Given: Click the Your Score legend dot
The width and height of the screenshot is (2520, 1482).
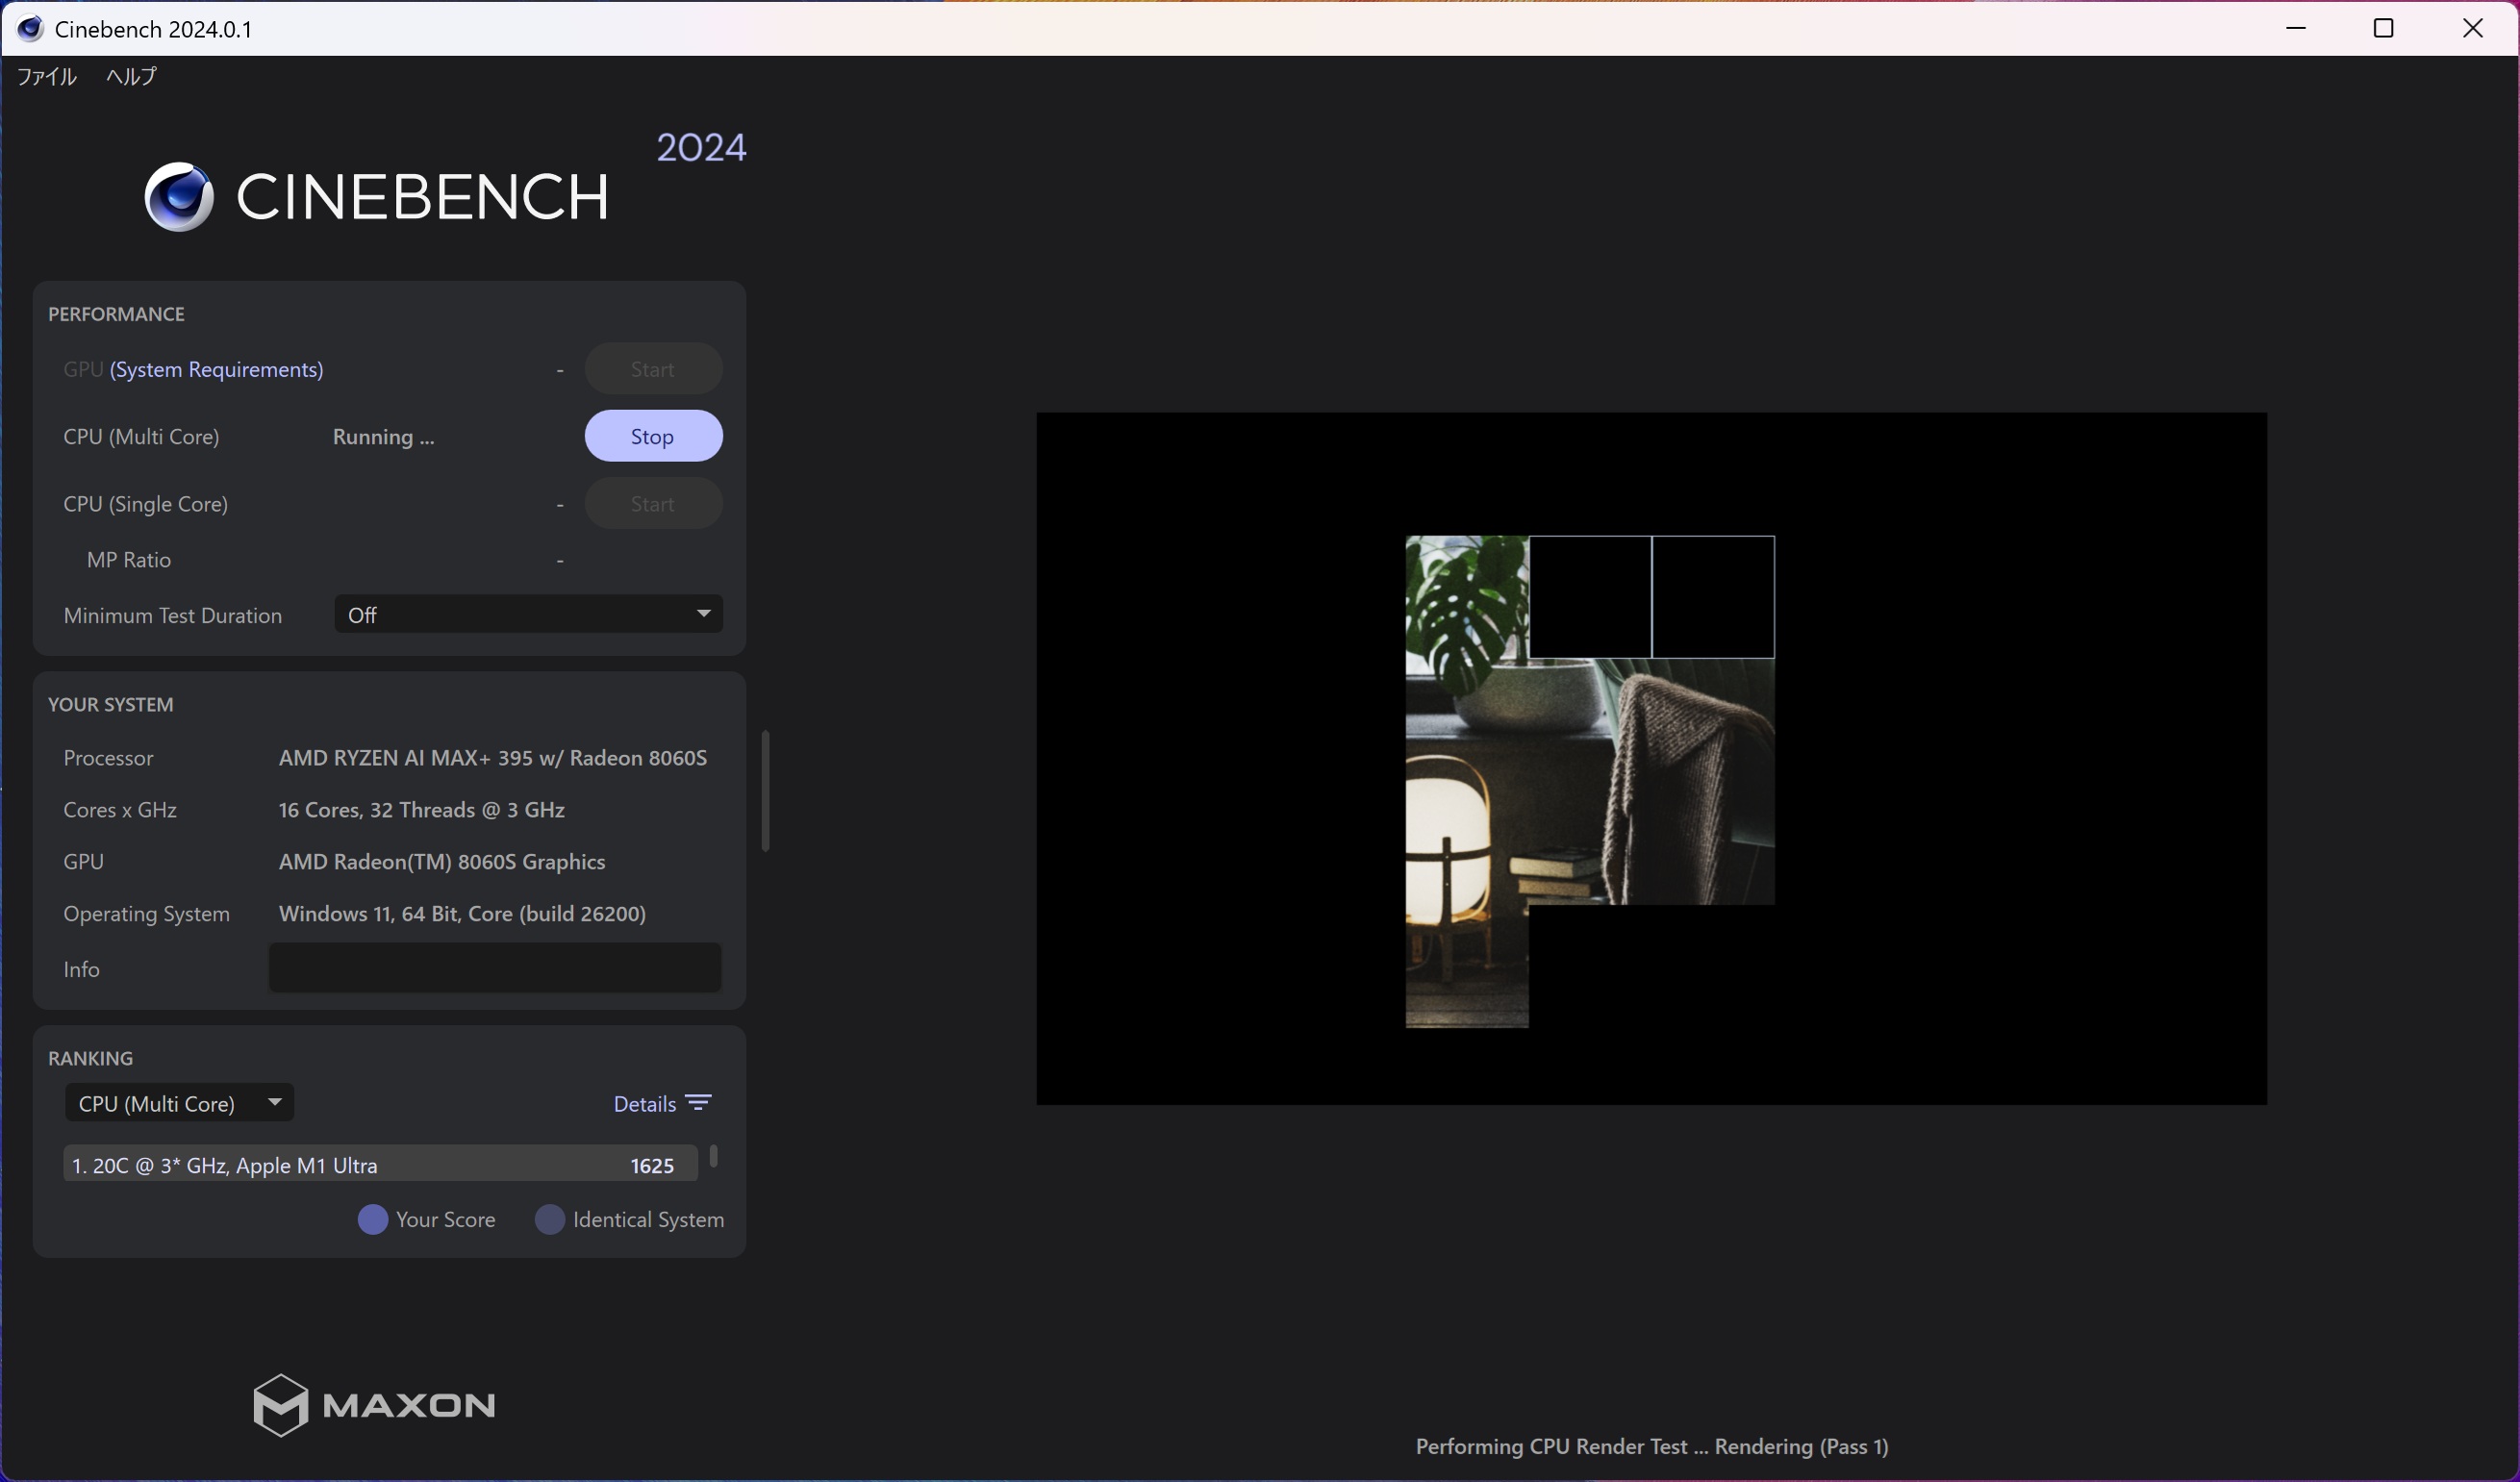Looking at the screenshot, I should [373, 1219].
